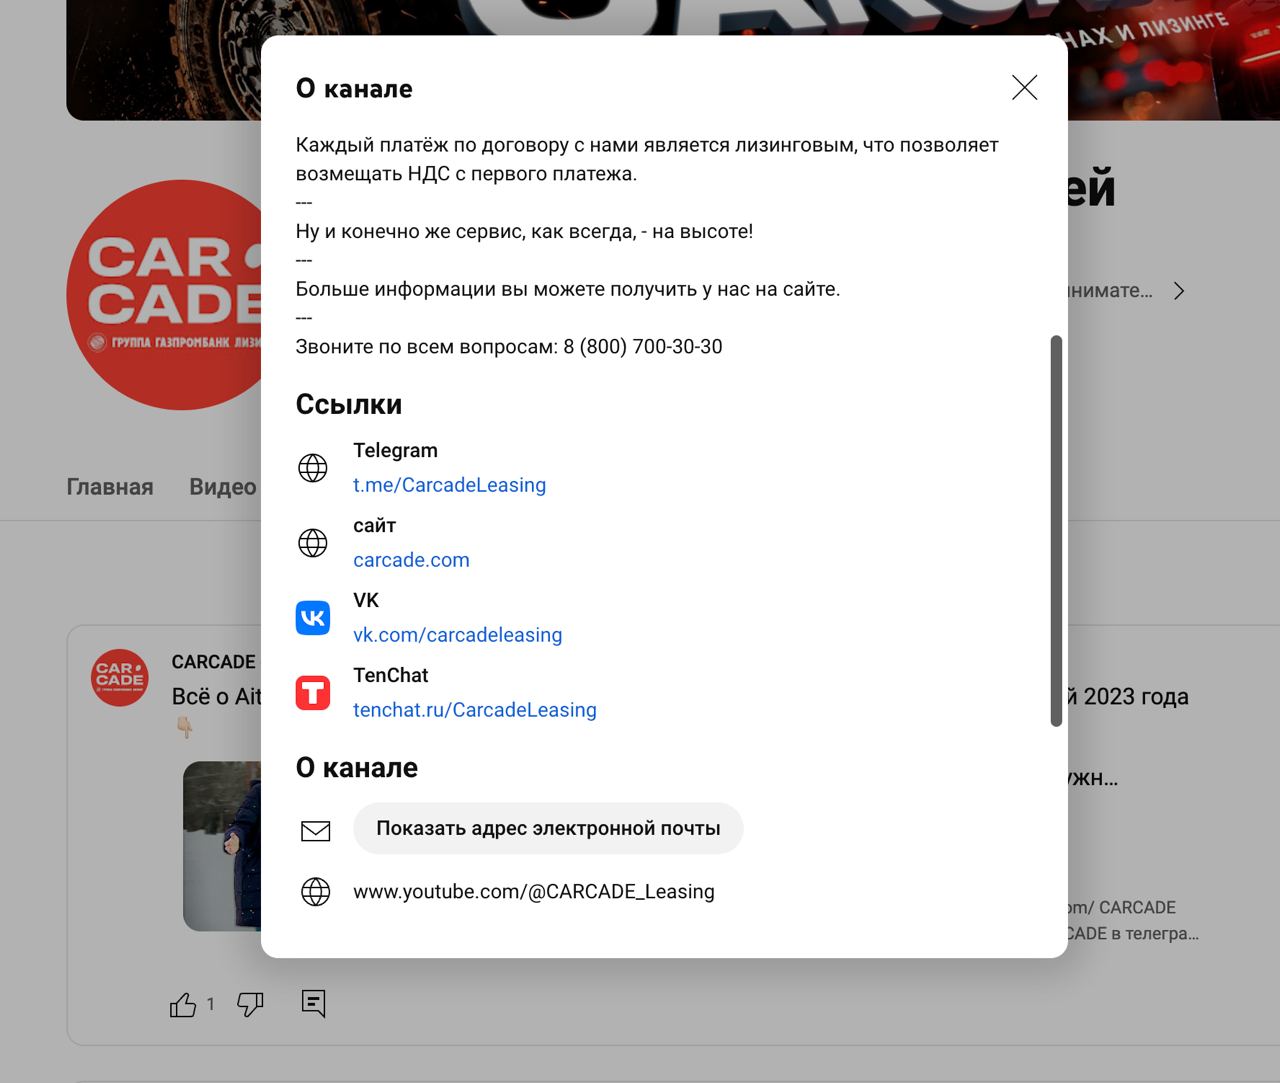Click the VK logo icon

coord(313,618)
